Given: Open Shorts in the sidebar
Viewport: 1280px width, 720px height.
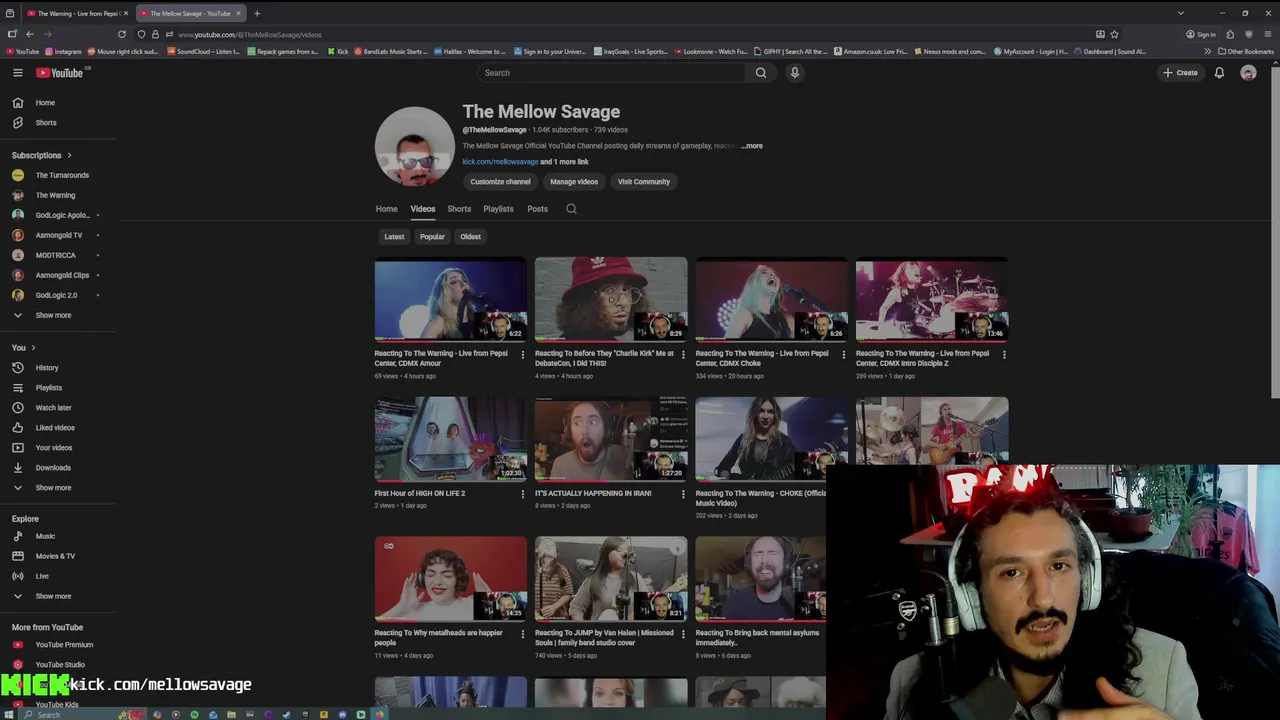Looking at the screenshot, I should click(45, 122).
